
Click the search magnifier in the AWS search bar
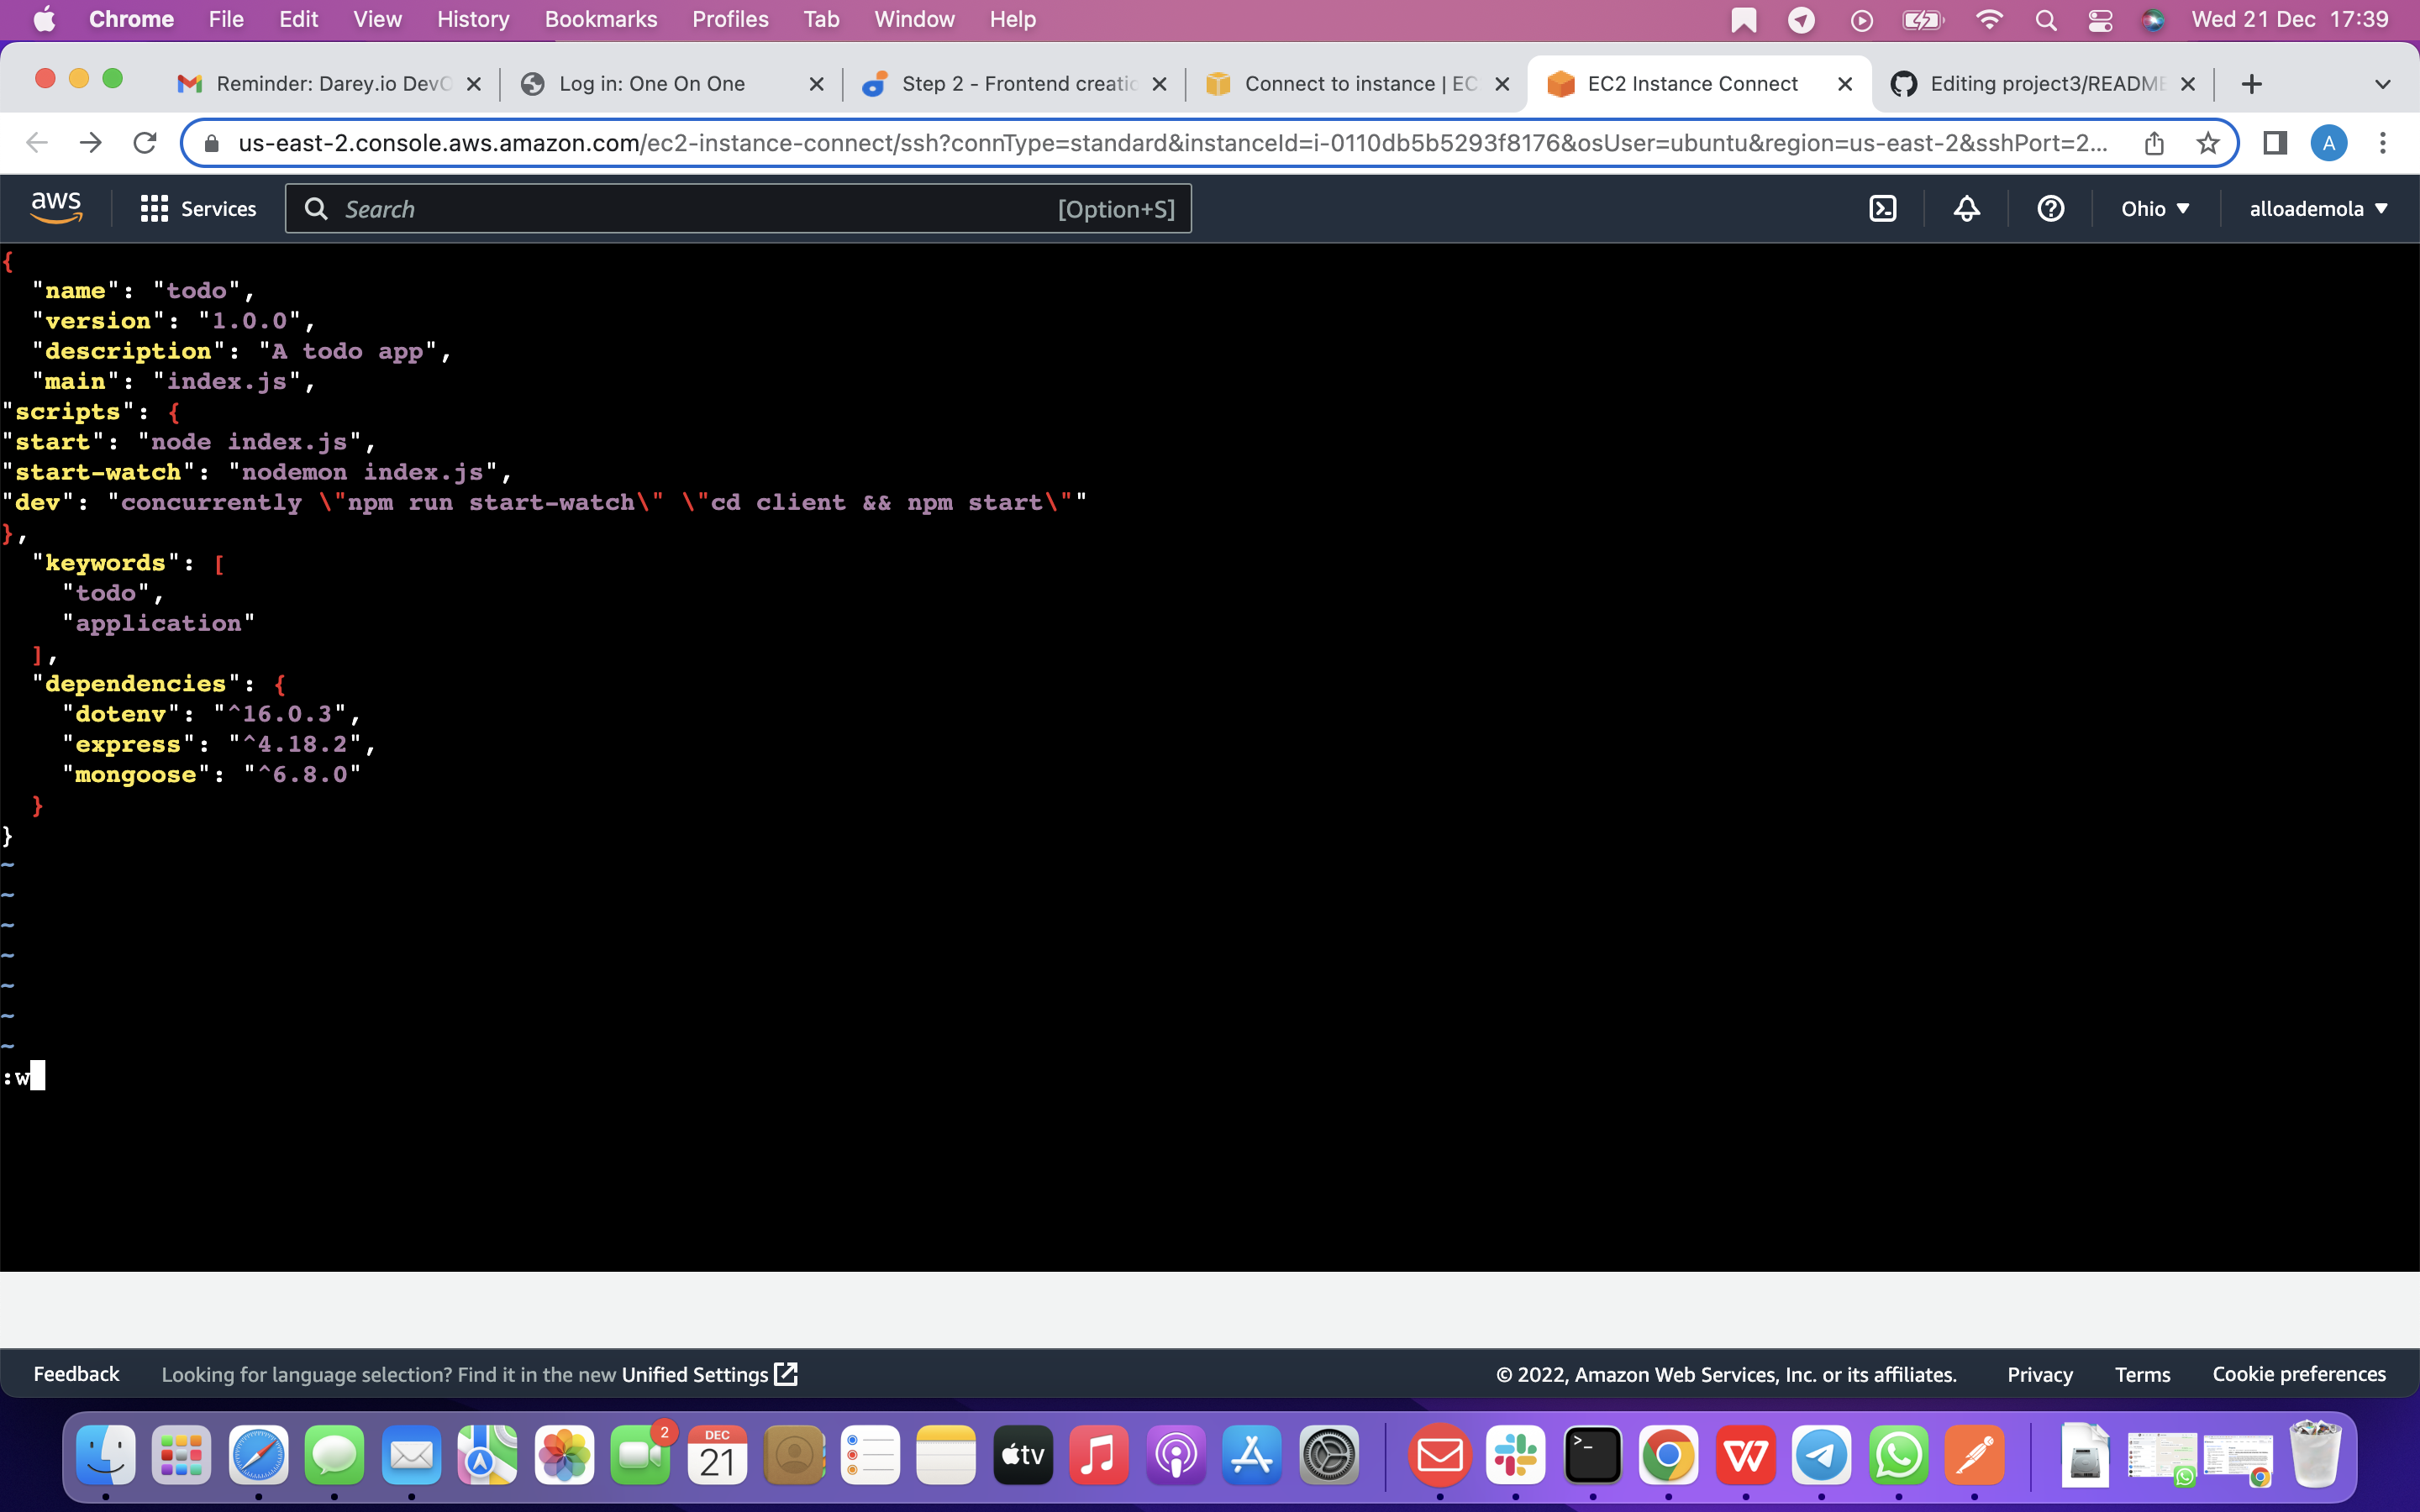[317, 208]
